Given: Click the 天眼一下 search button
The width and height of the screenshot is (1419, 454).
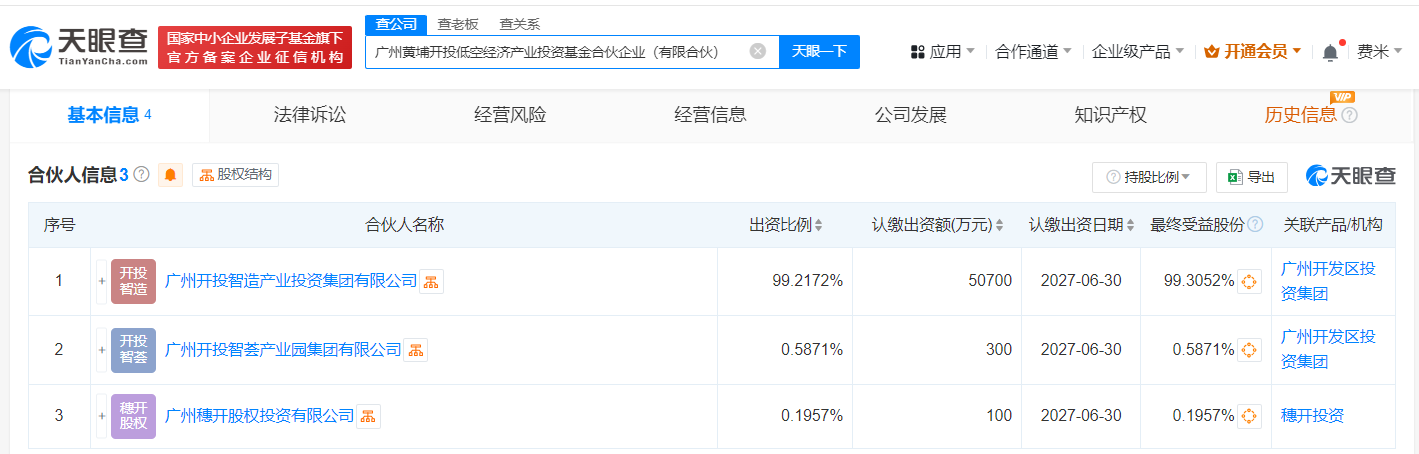Looking at the screenshot, I should tap(819, 51).
